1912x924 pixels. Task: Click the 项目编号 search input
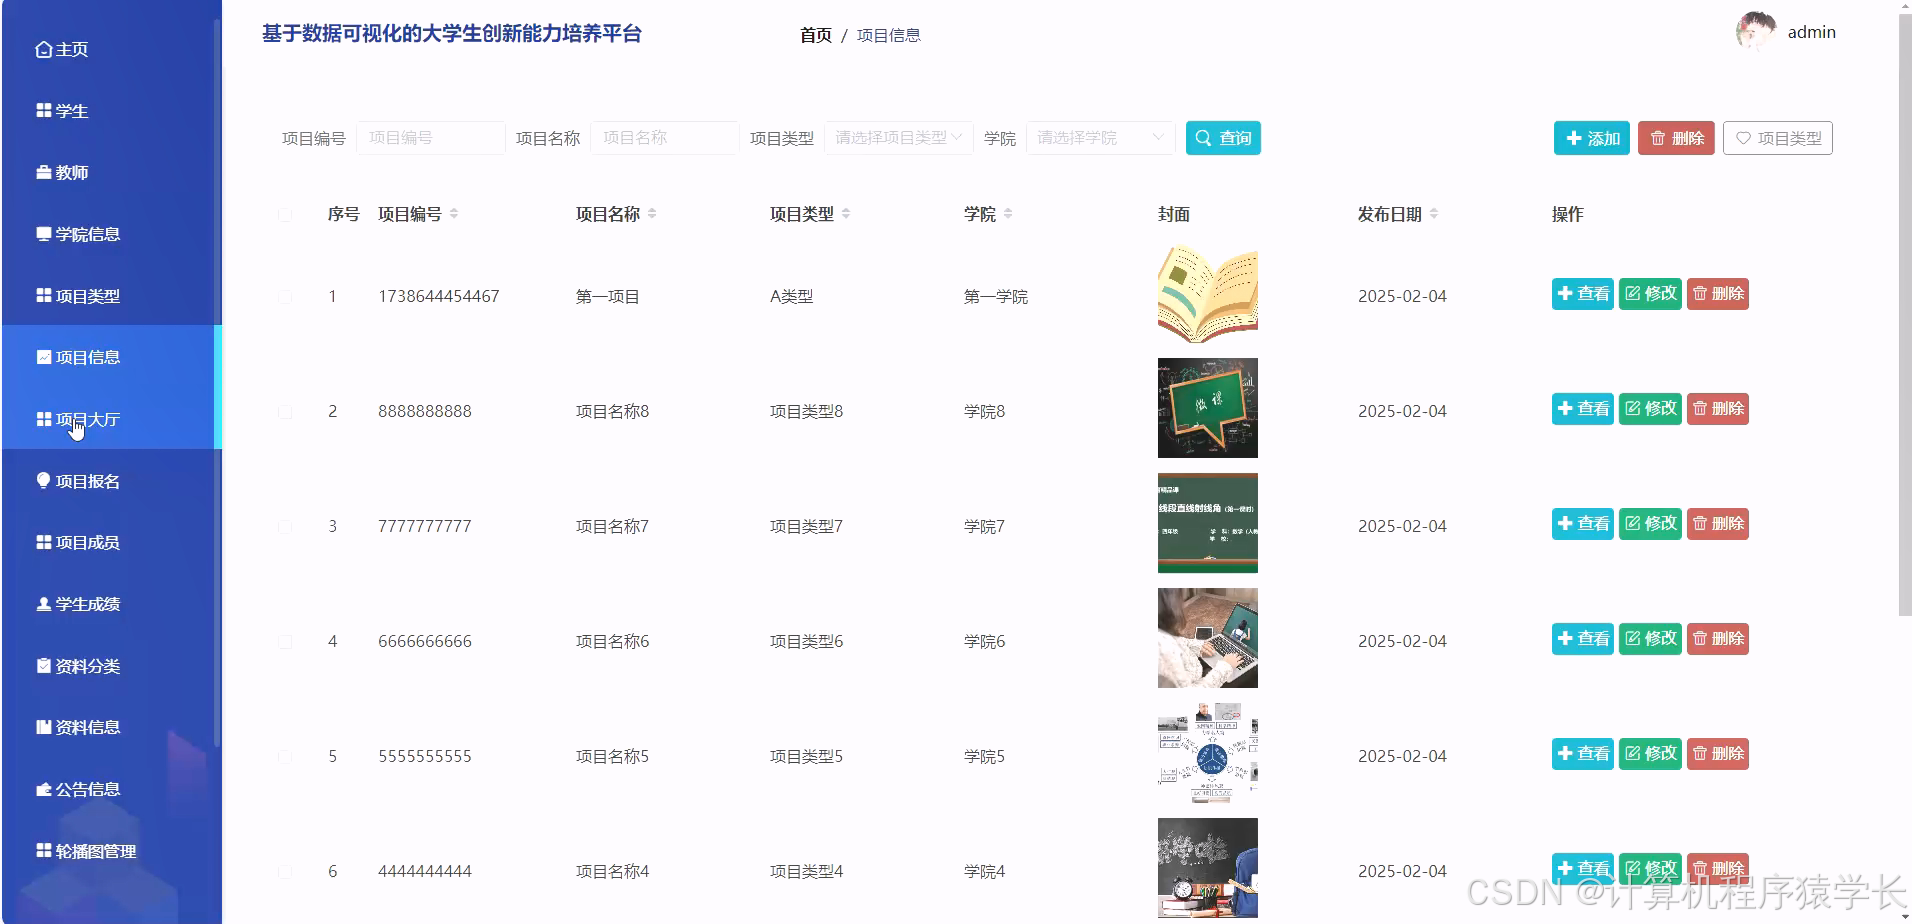click(x=431, y=138)
